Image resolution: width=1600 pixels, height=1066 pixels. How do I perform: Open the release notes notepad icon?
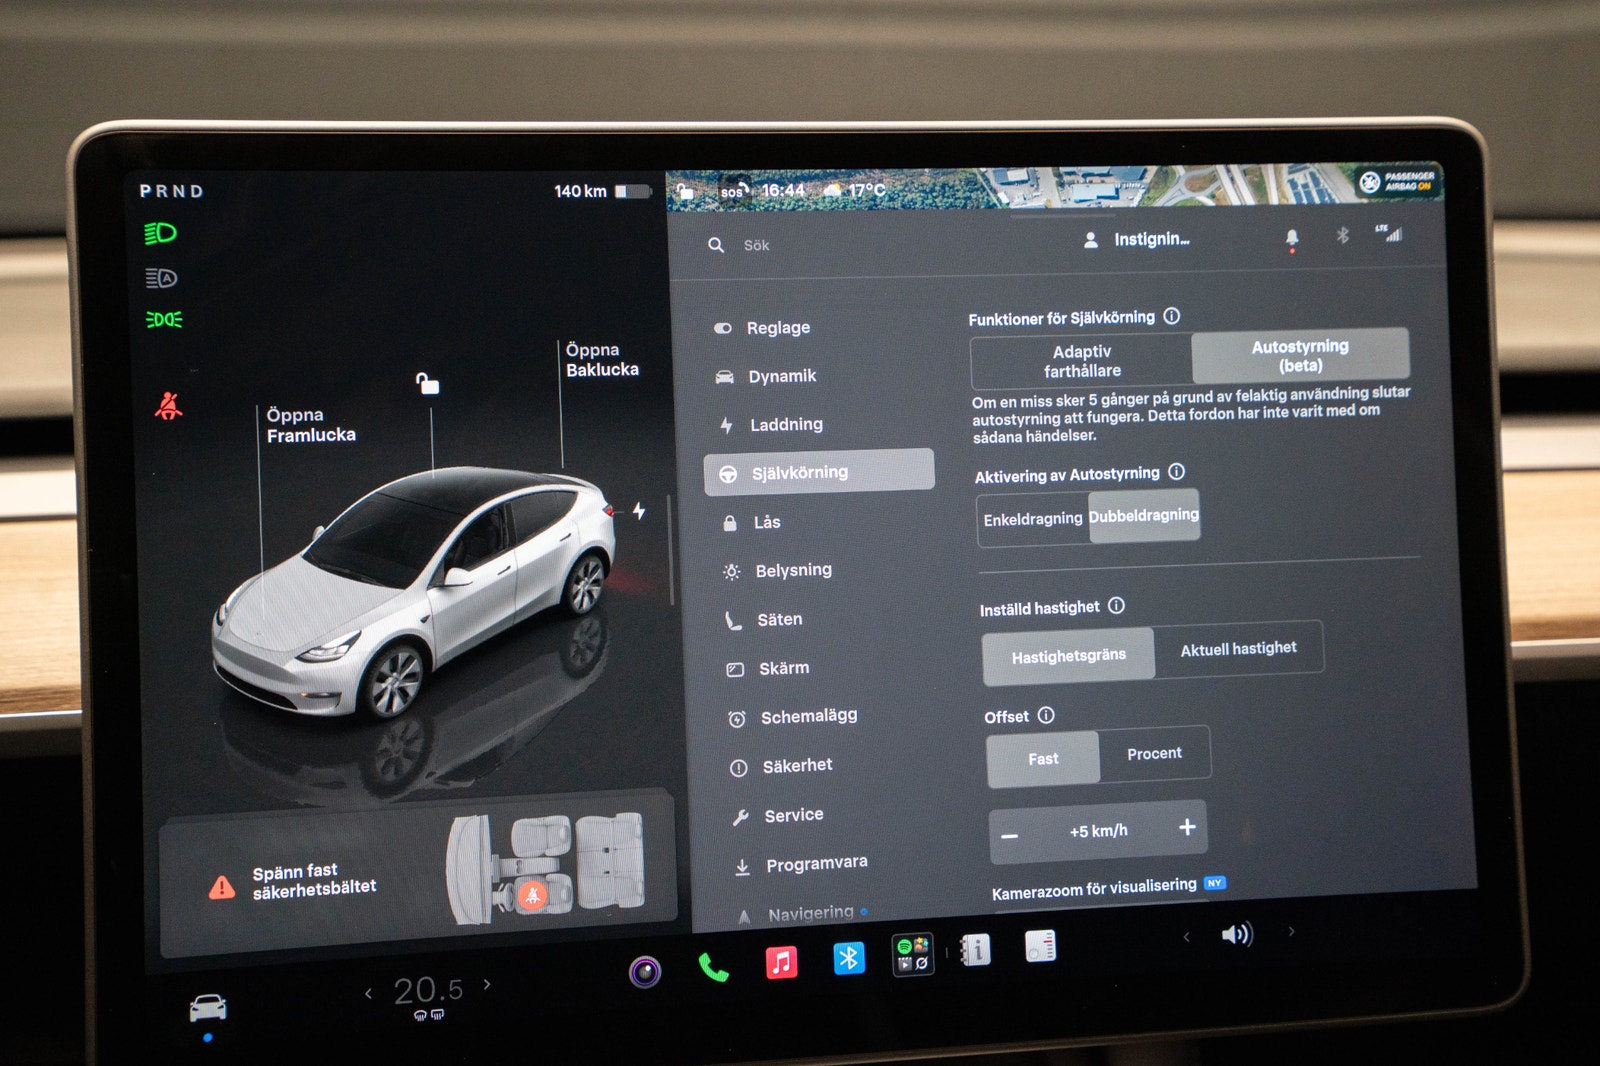[1040, 945]
